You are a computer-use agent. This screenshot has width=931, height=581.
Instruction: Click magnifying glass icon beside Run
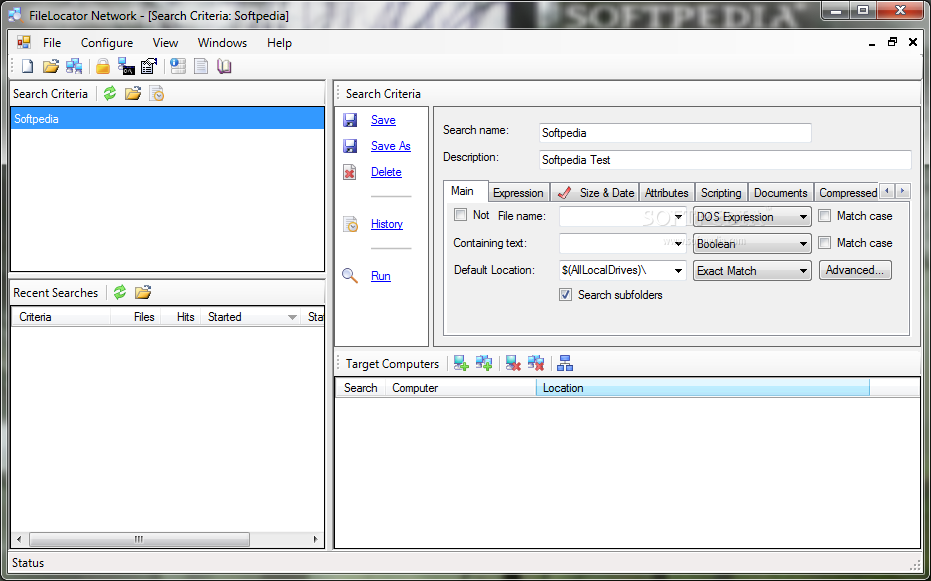pos(350,276)
